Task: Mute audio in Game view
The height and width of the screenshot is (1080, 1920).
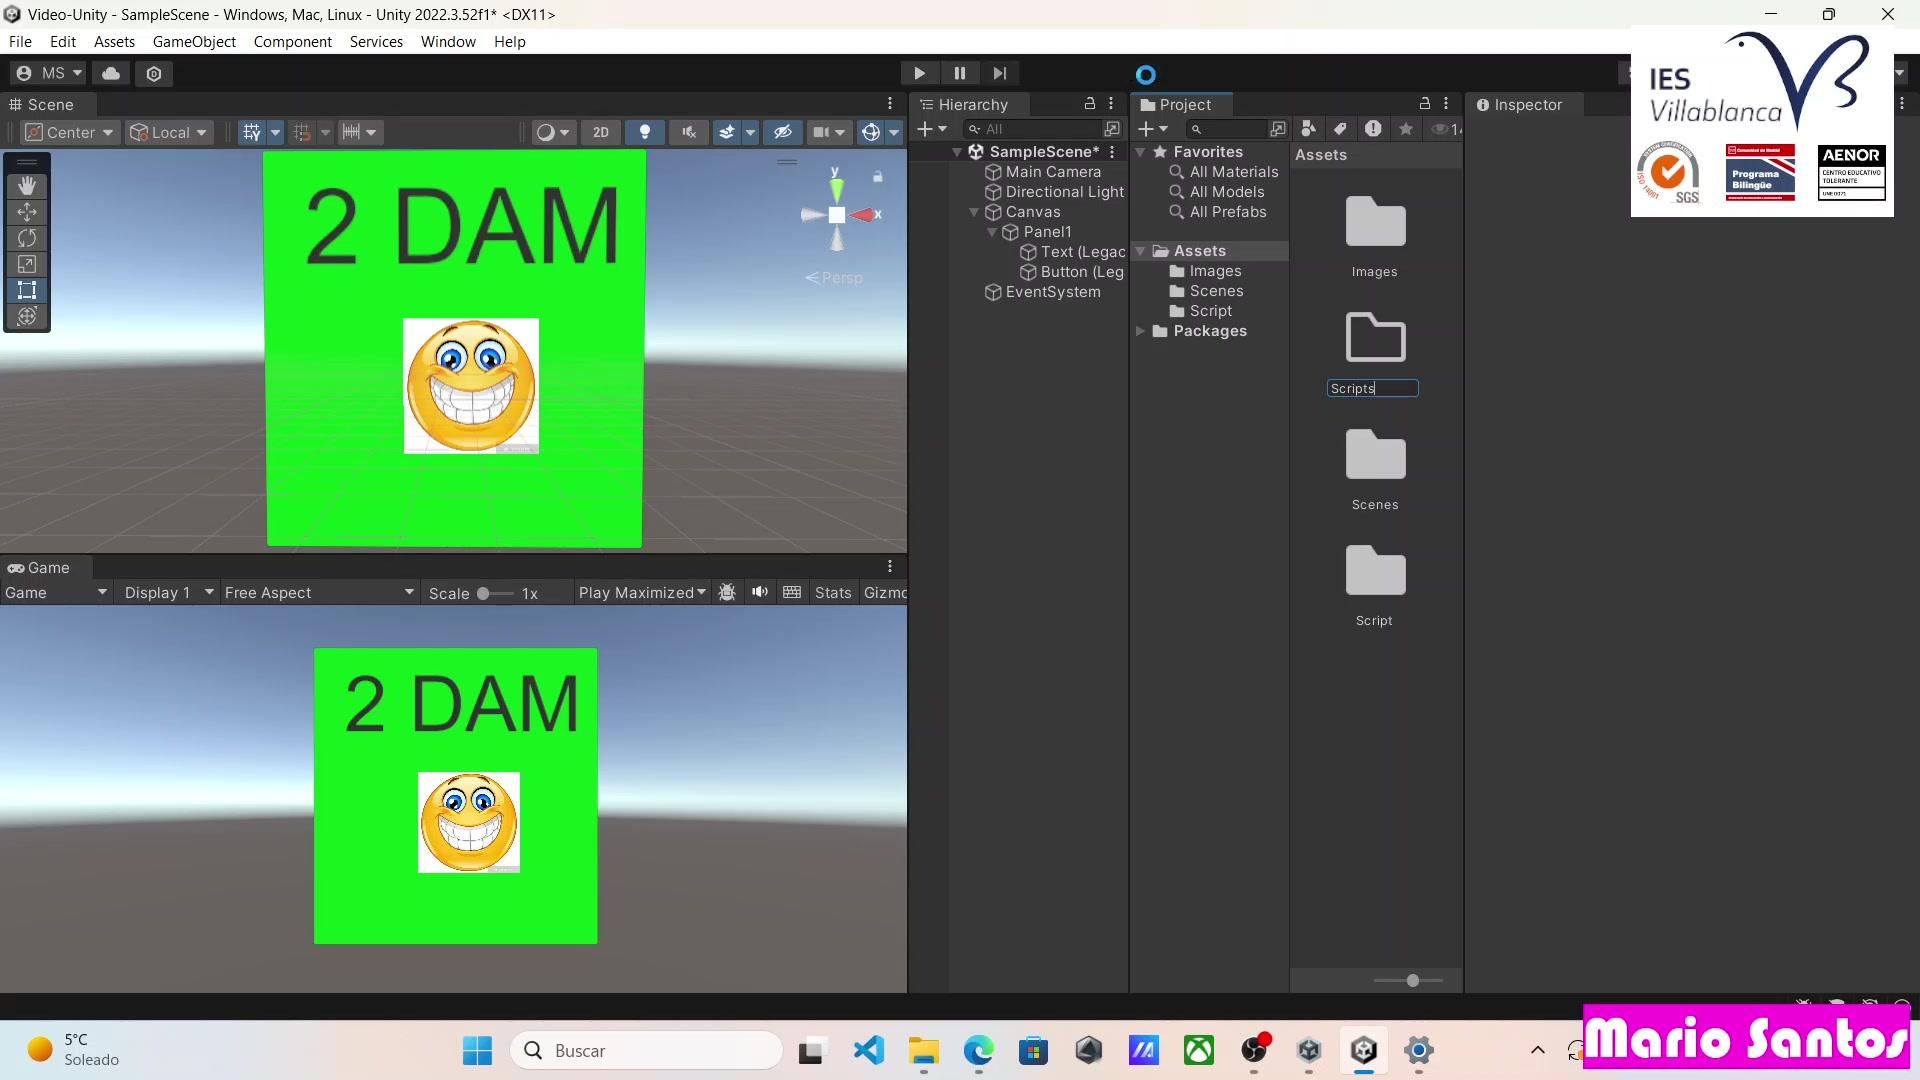Action: tap(760, 592)
